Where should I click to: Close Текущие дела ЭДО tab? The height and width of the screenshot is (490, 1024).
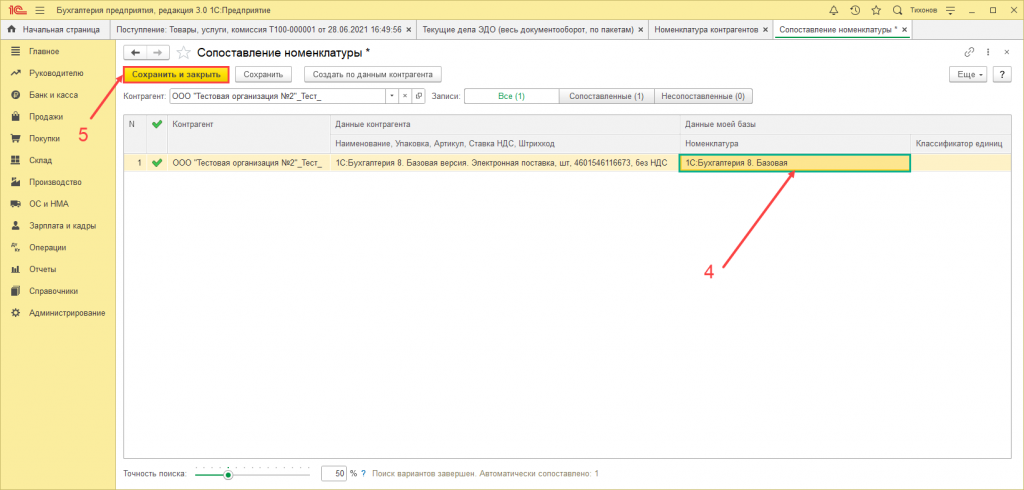[x=641, y=30]
